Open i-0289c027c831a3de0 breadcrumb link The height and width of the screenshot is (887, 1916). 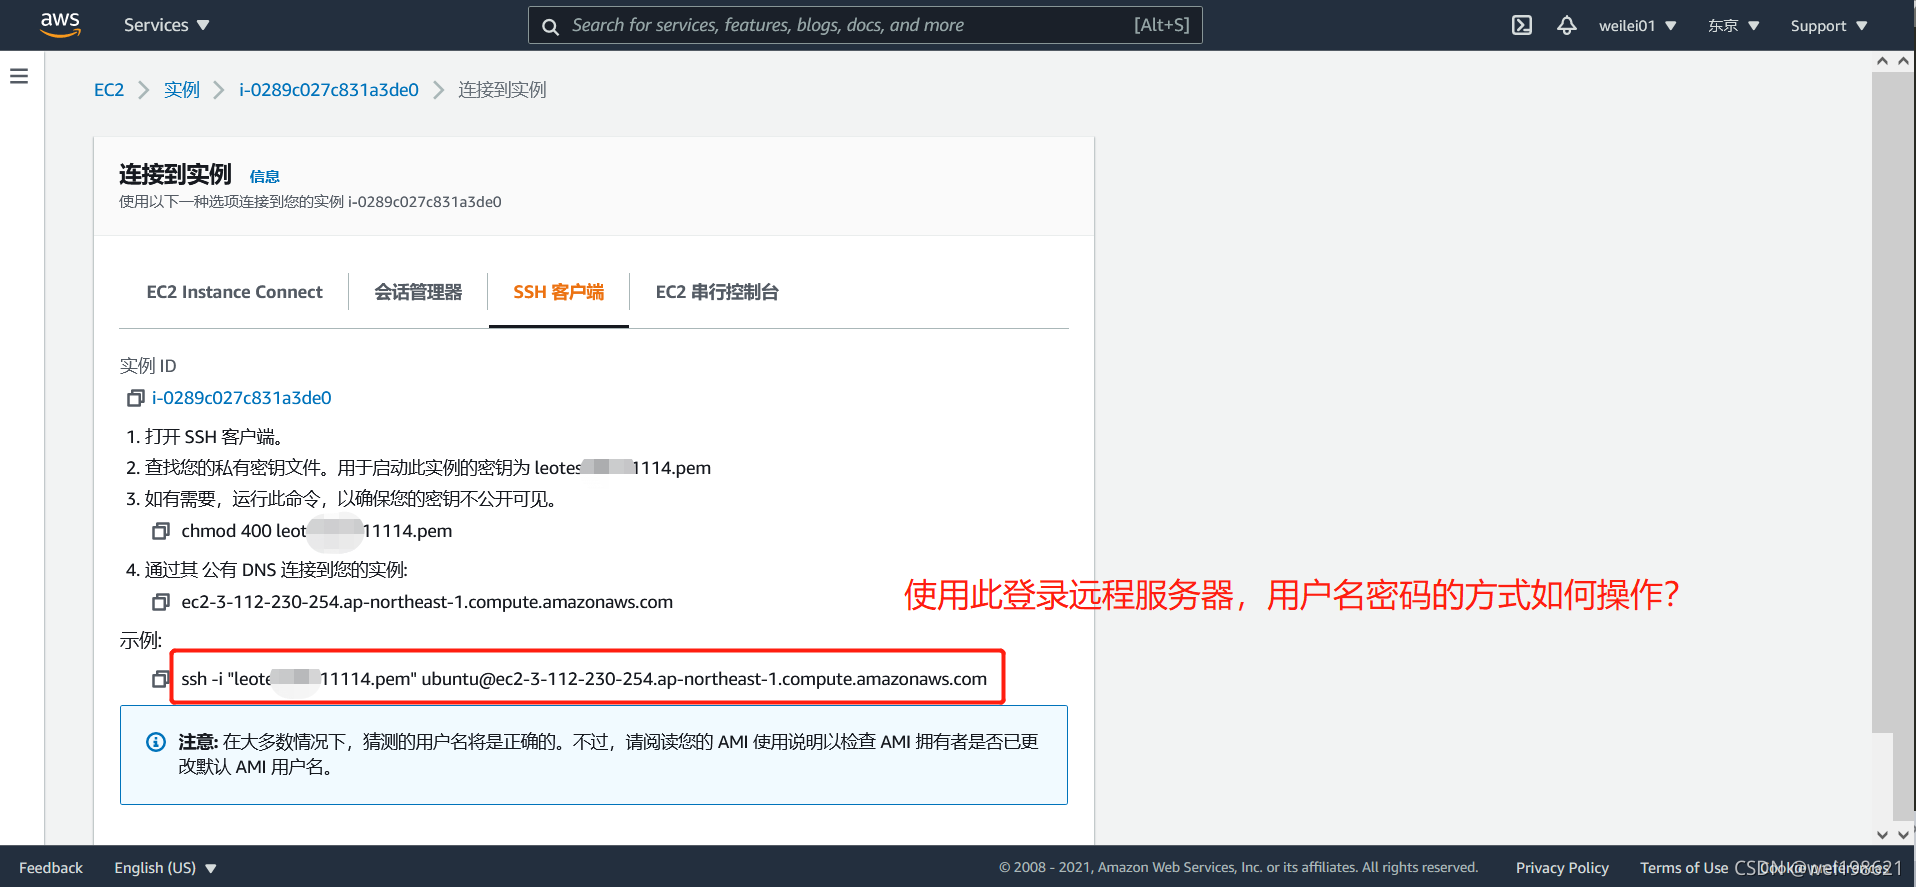[329, 90]
